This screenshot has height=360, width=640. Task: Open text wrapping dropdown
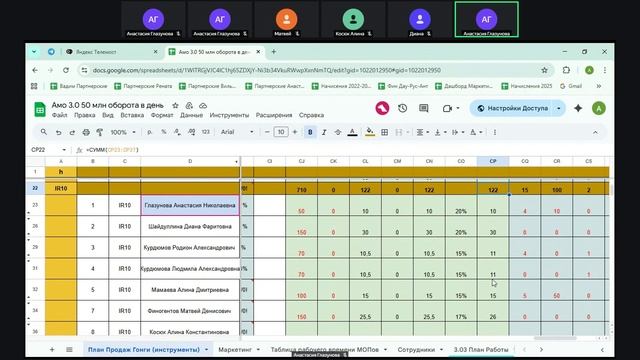point(458,132)
